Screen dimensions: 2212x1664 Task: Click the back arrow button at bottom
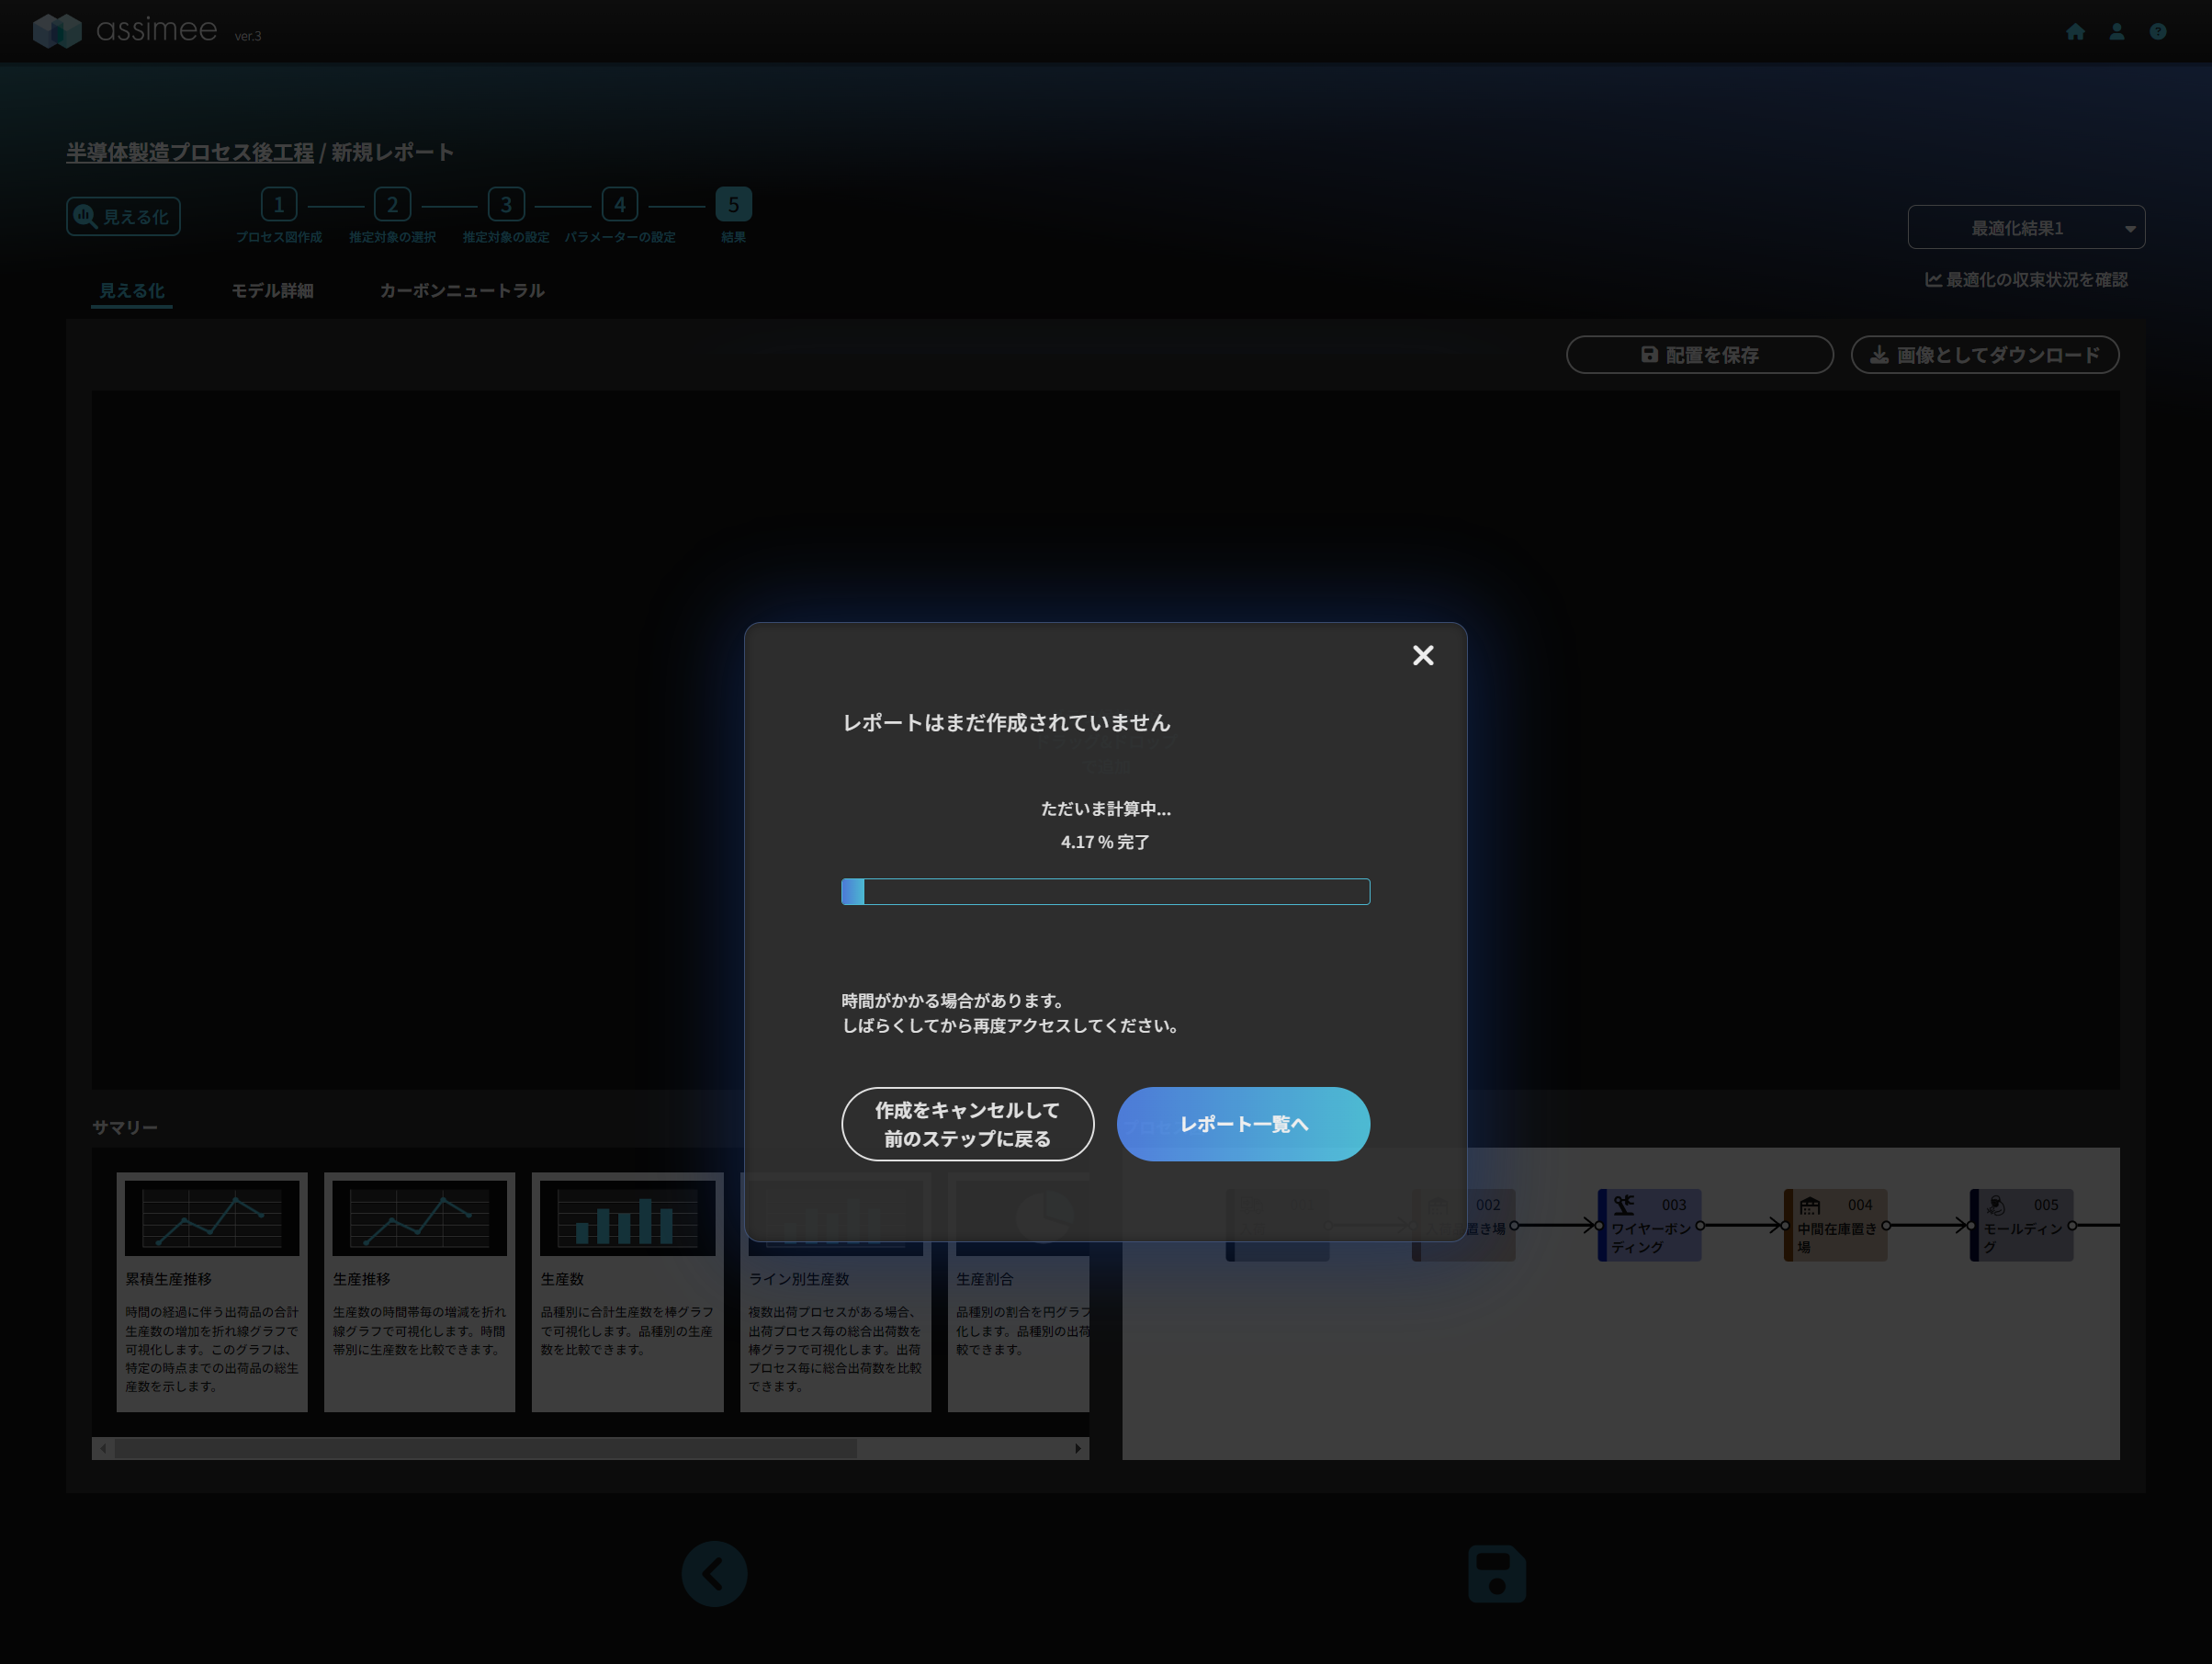point(714,1574)
